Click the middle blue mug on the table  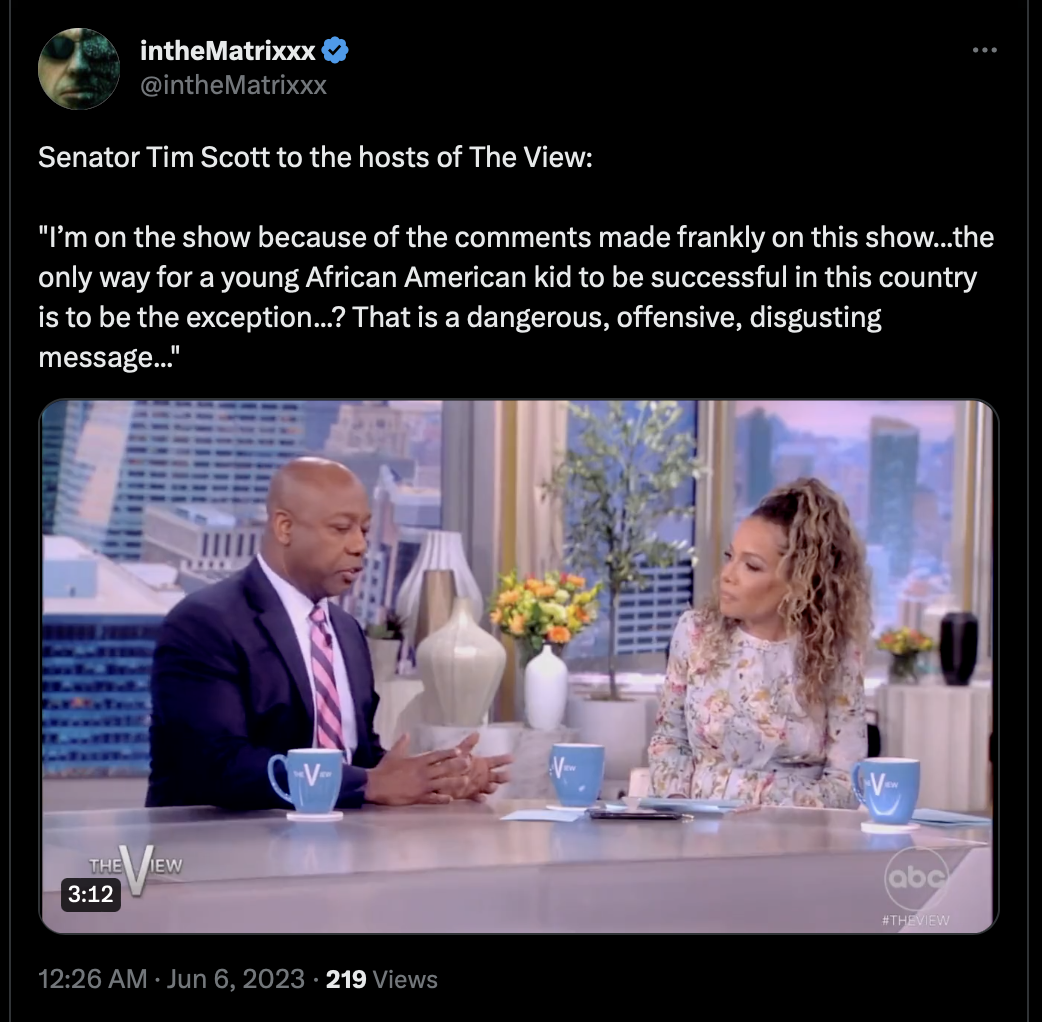(576, 776)
